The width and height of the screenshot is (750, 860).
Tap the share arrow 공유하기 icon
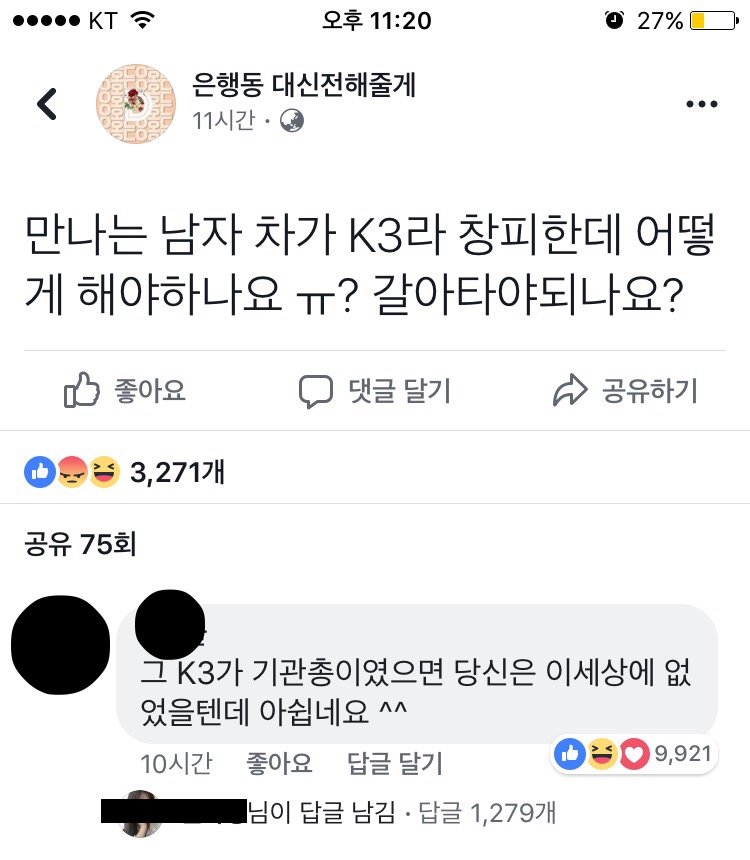(570, 390)
